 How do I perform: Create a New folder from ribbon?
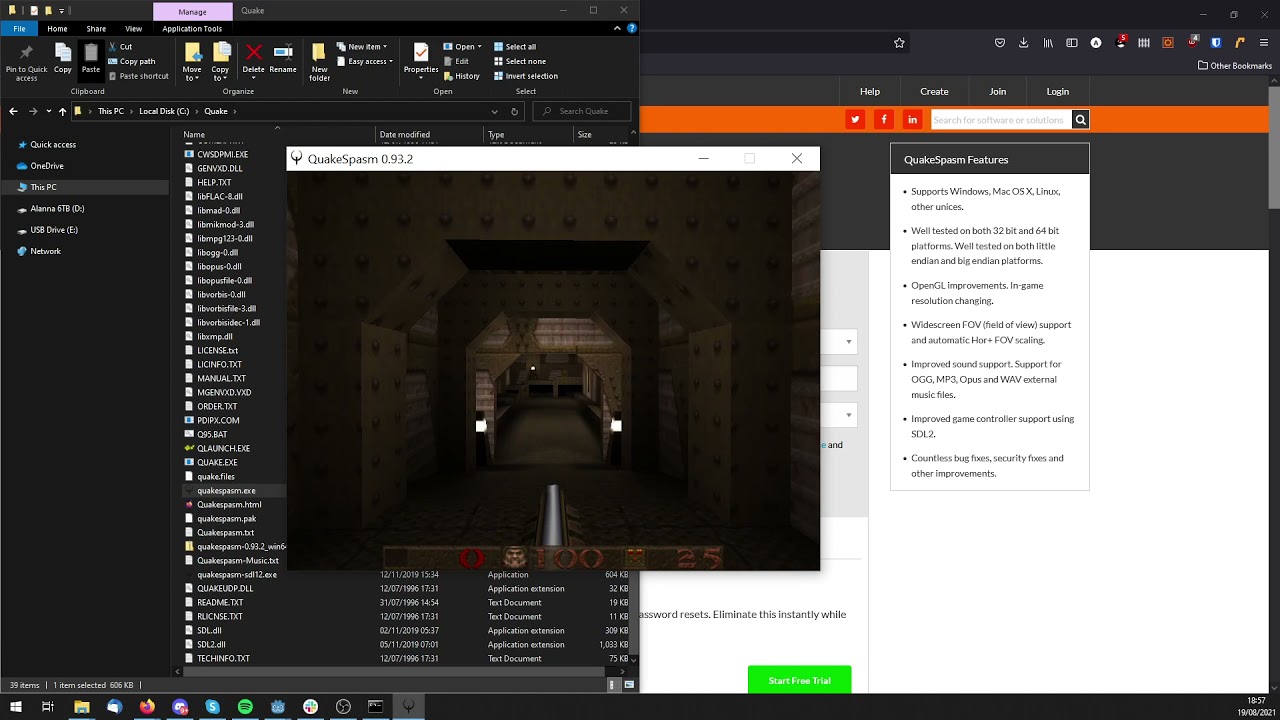(x=319, y=62)
